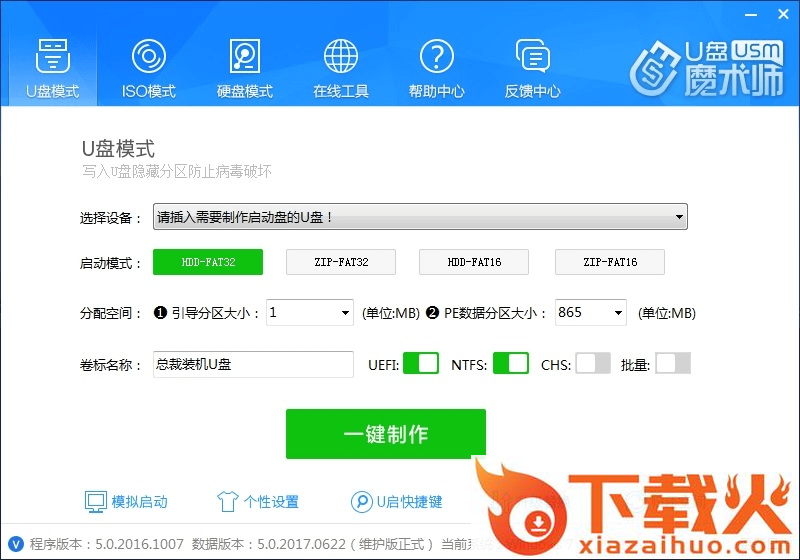
Task: Open 反馈中心 chat bubble icon
Action: 533,56
